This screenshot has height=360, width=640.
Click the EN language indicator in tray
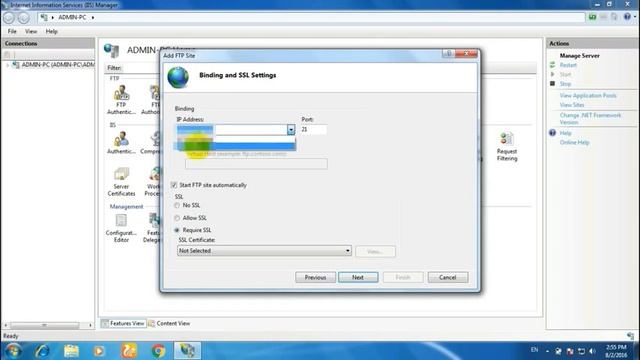click(x=534, y=350)
